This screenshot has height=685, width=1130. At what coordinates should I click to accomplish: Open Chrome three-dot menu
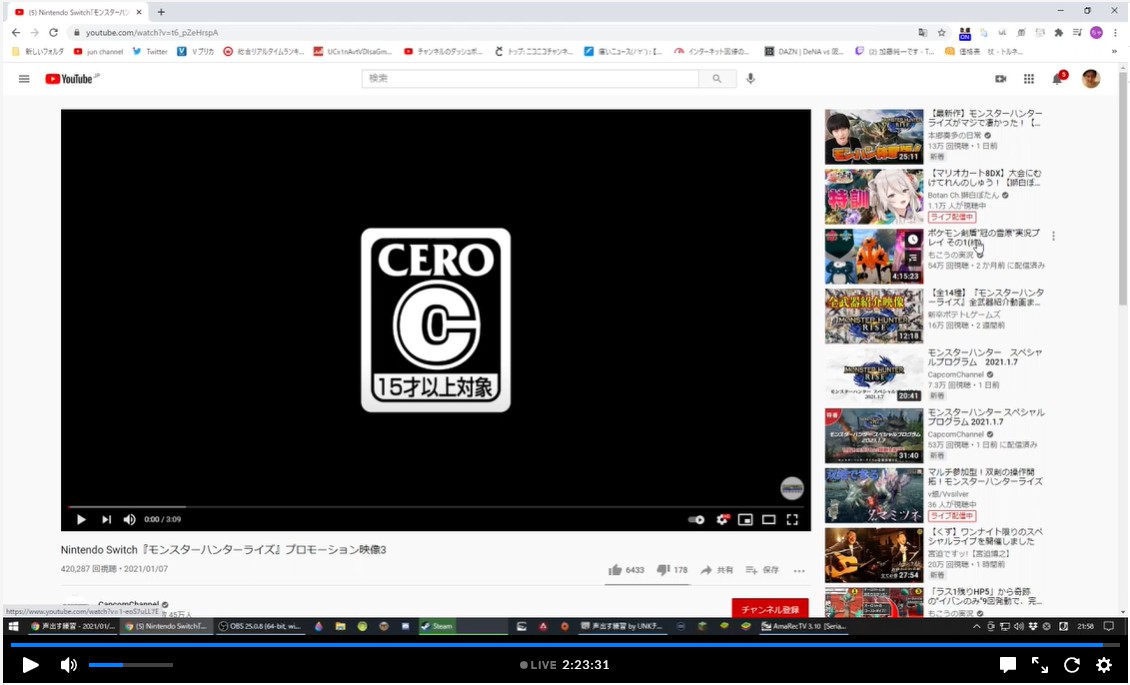pyautogui.click(x=1115, y=32)
